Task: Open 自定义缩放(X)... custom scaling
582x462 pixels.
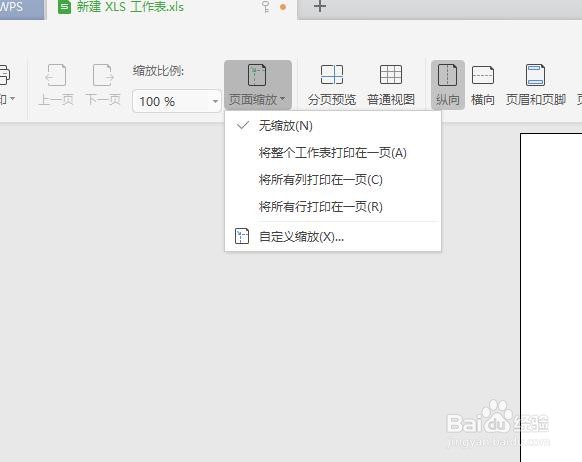Action: tap(333, 236)
